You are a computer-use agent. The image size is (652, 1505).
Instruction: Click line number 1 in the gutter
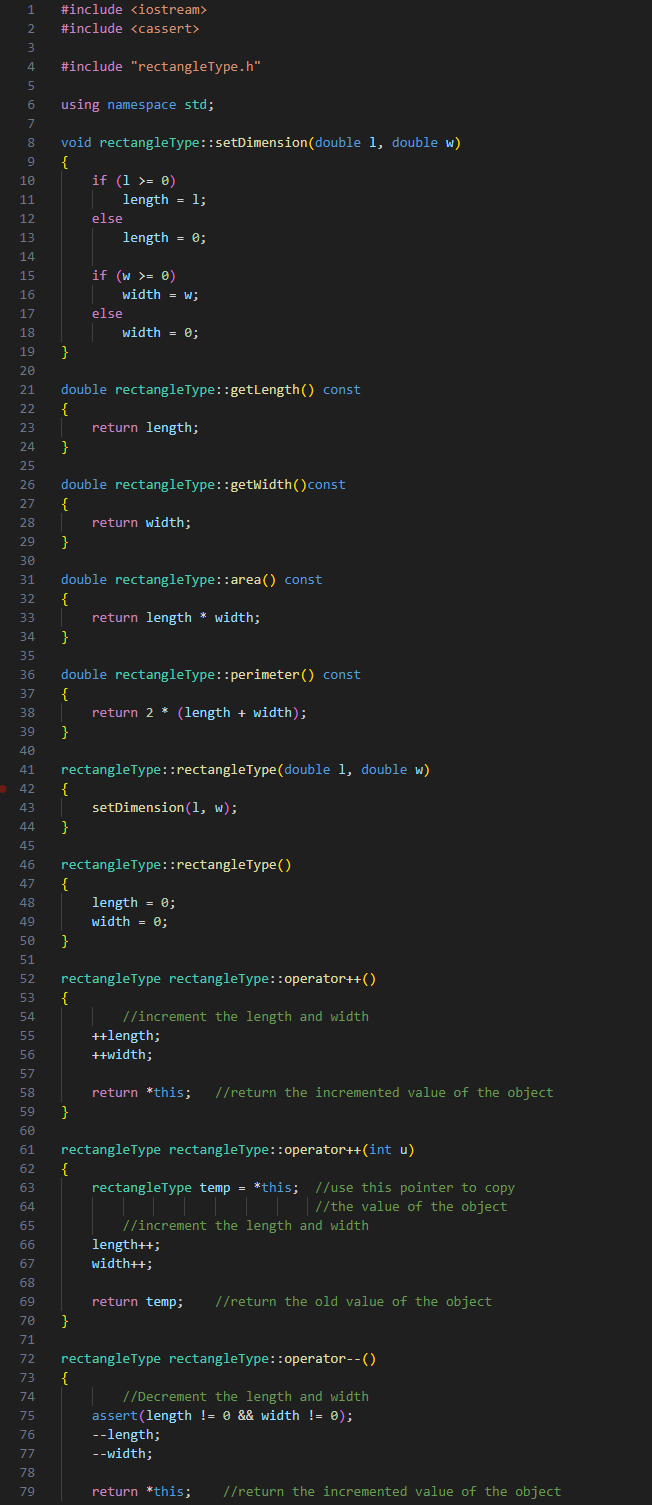pyautogui.click(x=31, y=9)
